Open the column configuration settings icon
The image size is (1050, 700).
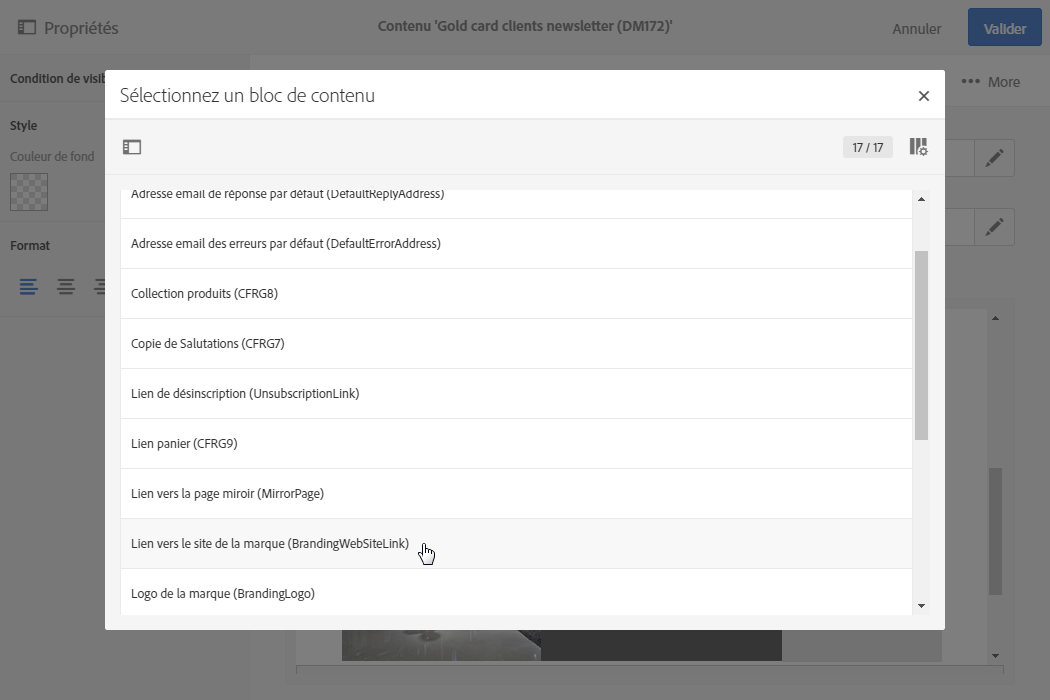click(x=918, y=147)
